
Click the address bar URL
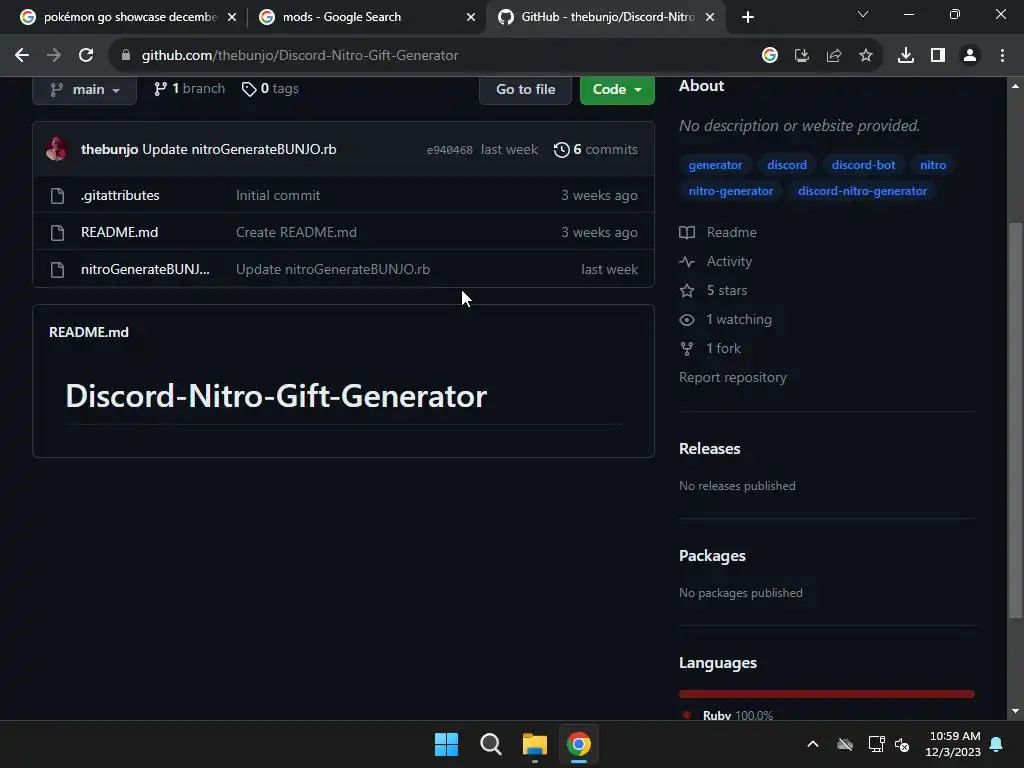coord(300,56)
